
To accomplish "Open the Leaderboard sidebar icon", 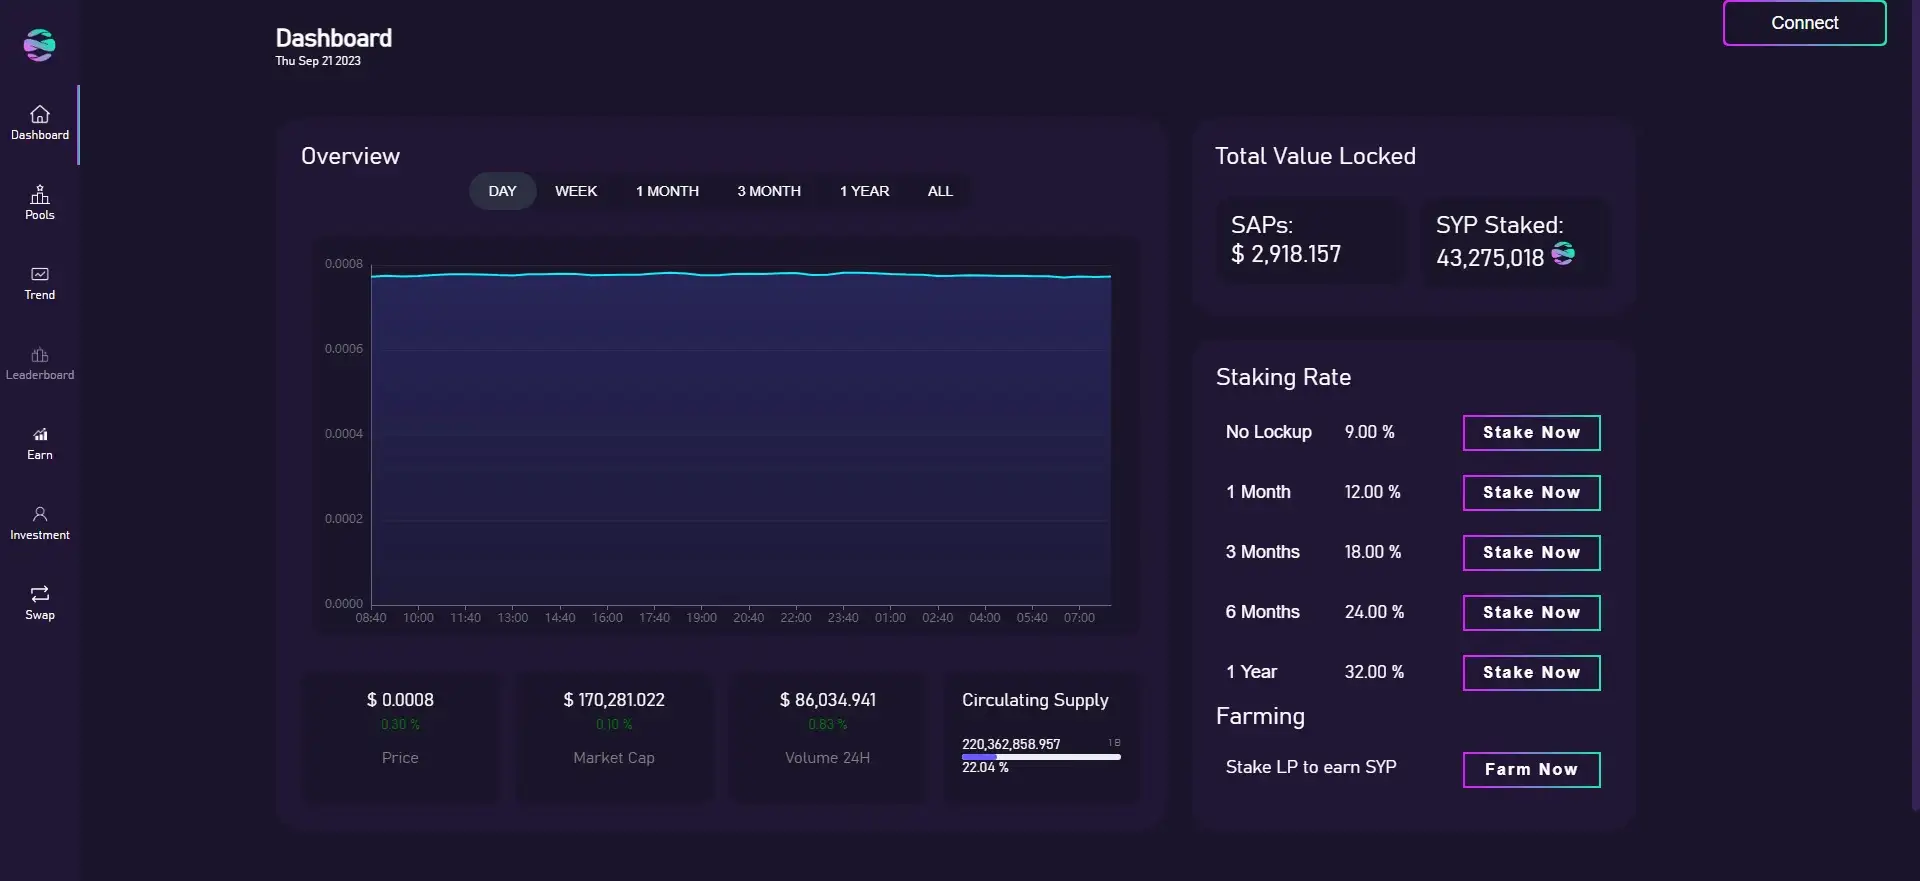I will pos(40,355).
